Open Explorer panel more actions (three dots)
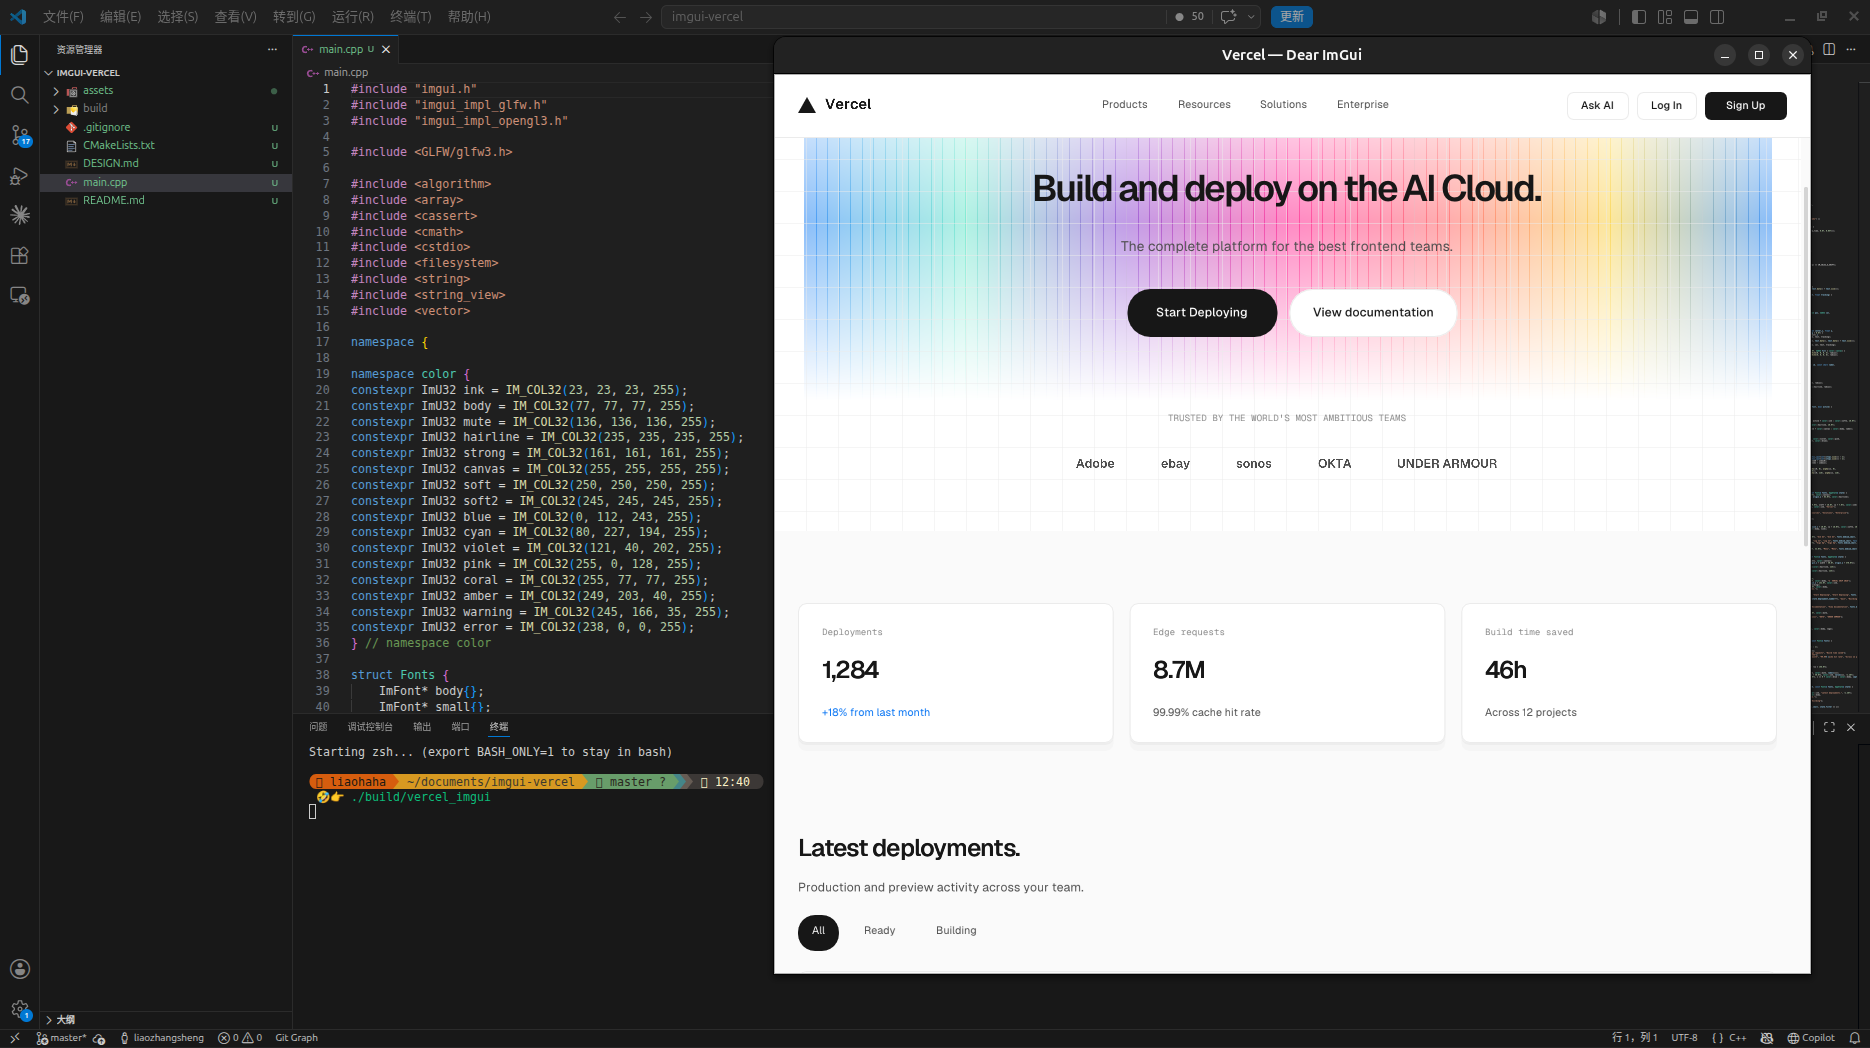1870x1048 pixels. [x=272, y=49]
